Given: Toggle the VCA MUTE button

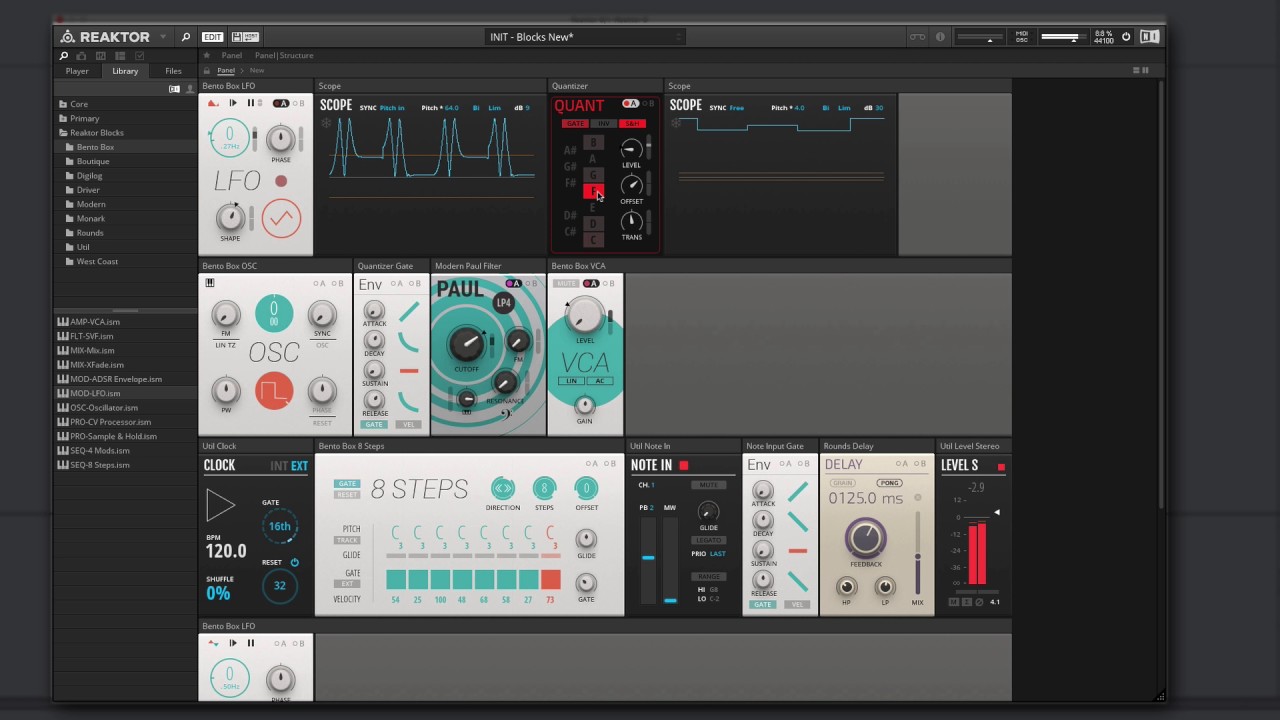Looking at the screenshot, I should 567,284.
